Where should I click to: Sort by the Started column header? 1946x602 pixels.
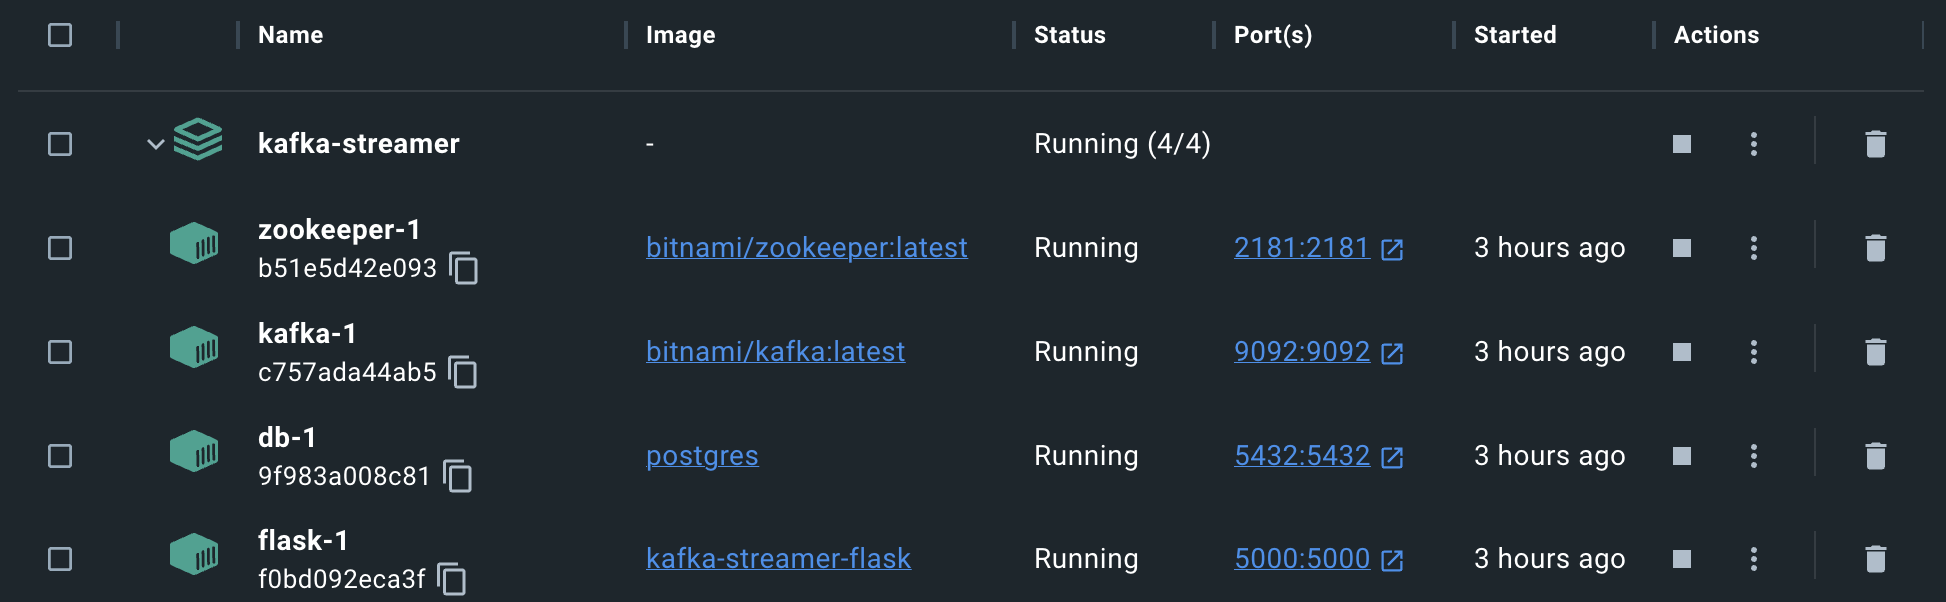1514,35
